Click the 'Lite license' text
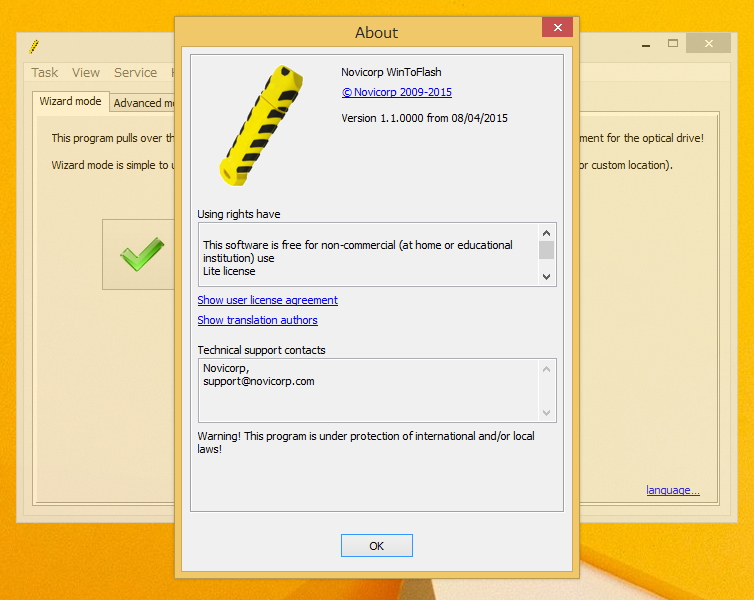Image resolution: width=754 pixels, height=600 pixels. (x=229, y=271)
